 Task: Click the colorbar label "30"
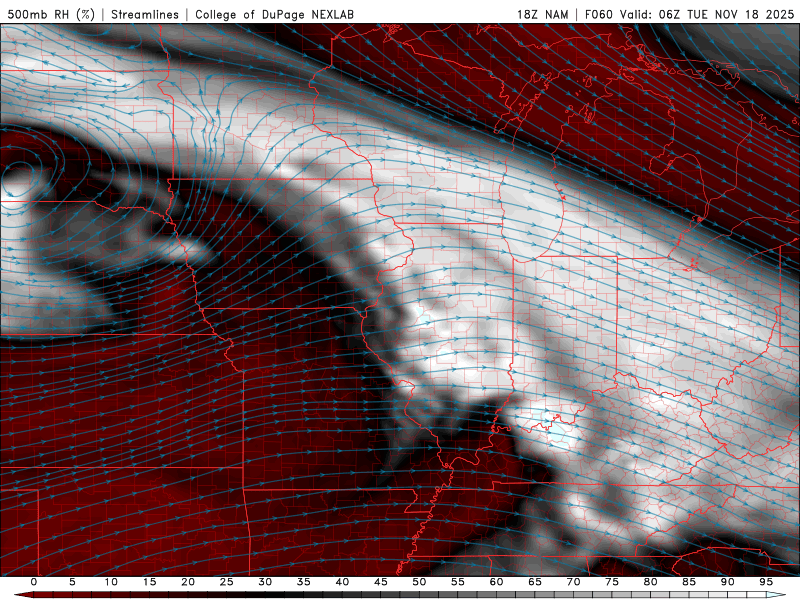point(265,582)
